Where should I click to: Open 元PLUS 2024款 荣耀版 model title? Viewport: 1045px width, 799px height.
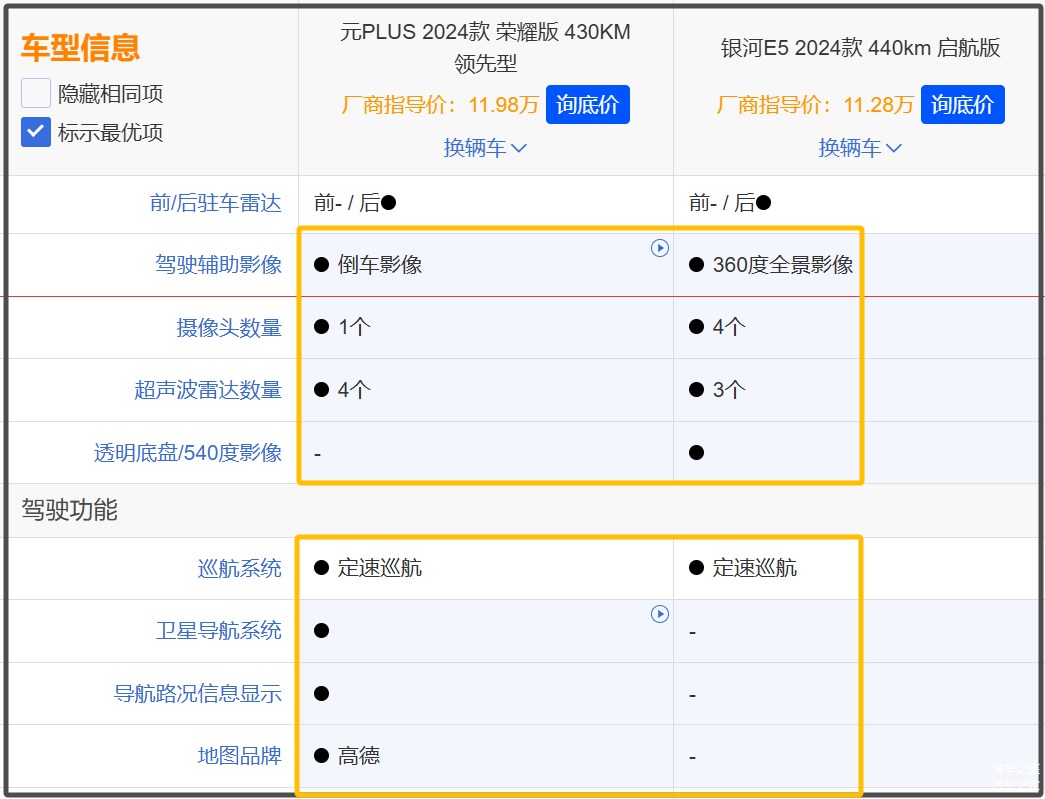(x=485, y=47)
